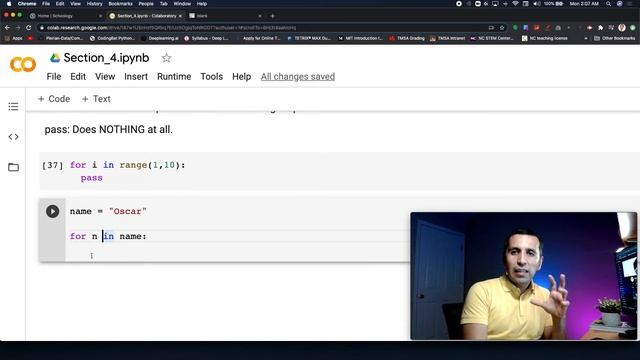Click the text pass: Does NOTHING at all.
Viewport: 640px width, 360px height.
tap(109, 129)
